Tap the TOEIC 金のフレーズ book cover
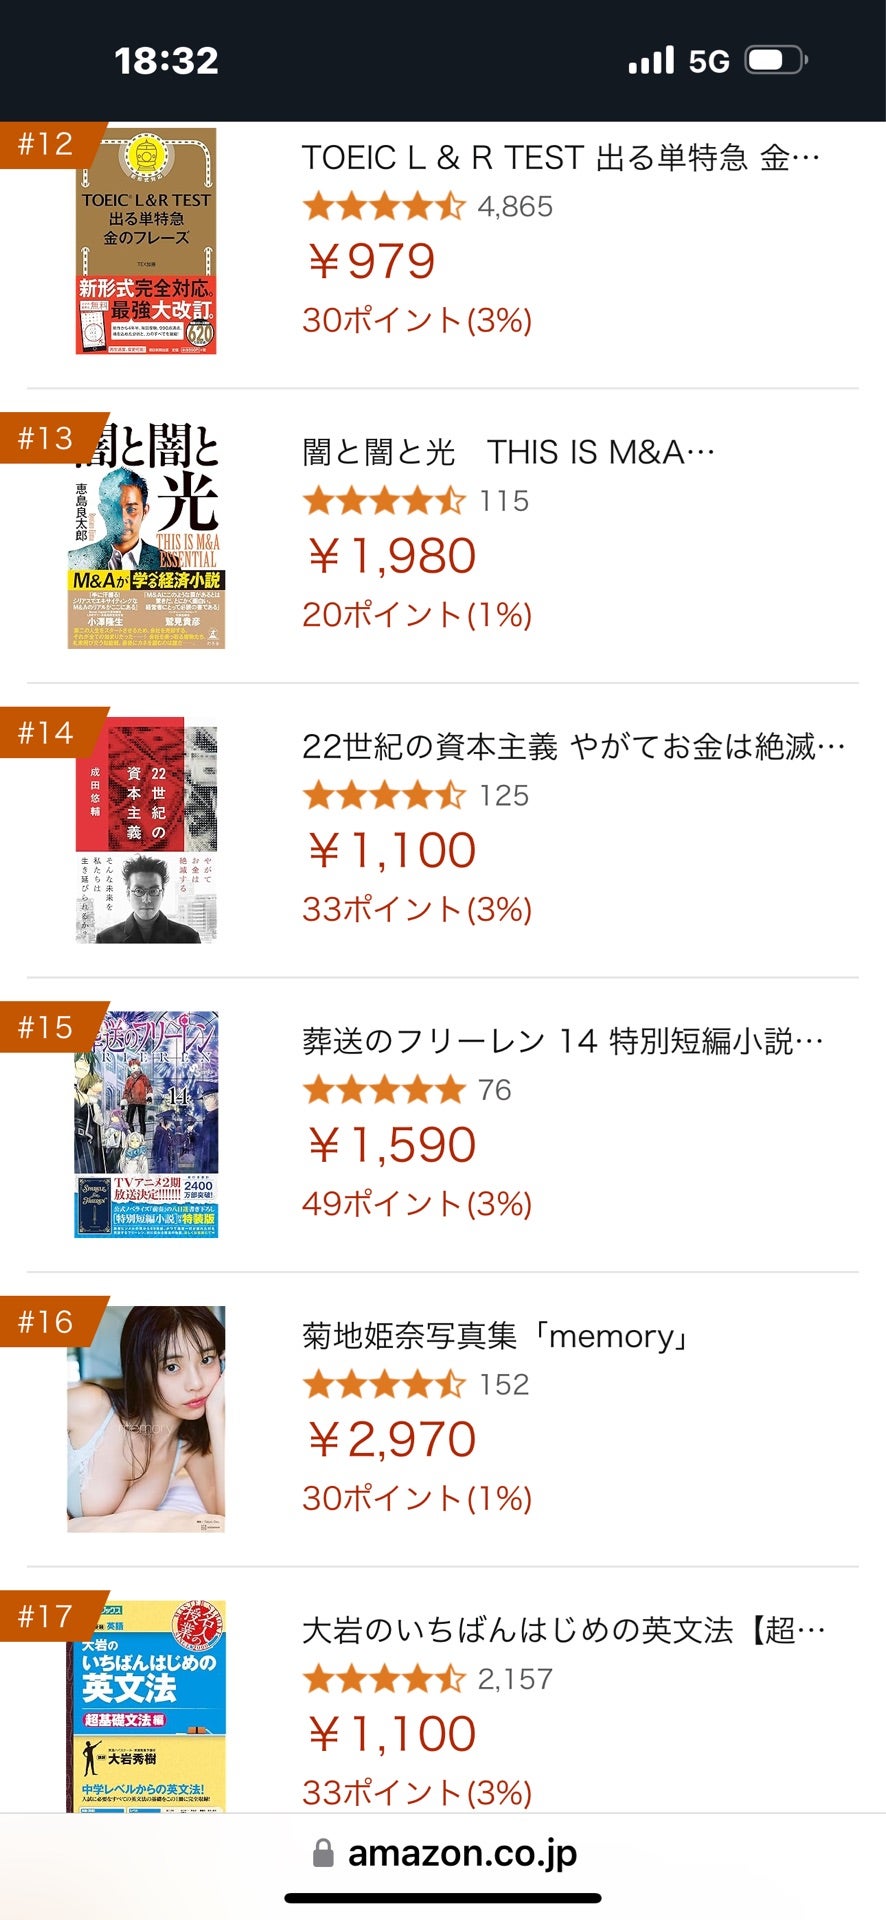 [146, 241]
